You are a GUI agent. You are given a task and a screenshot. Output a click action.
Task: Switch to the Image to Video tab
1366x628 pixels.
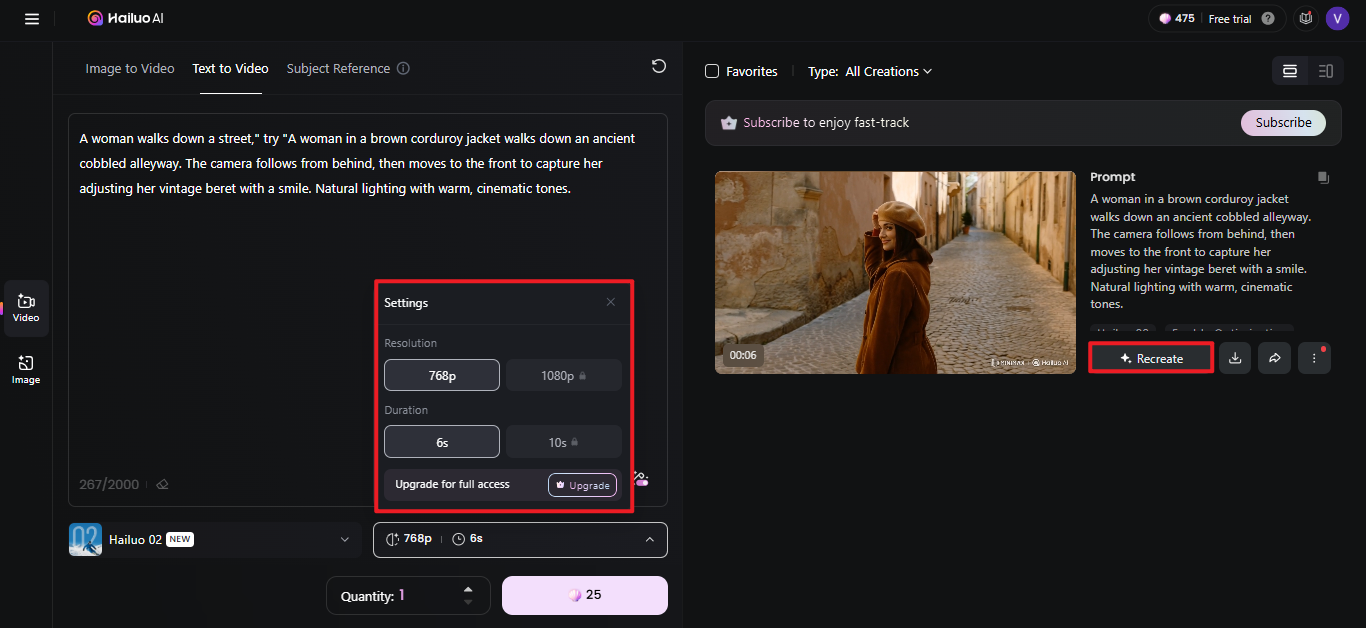130,69
